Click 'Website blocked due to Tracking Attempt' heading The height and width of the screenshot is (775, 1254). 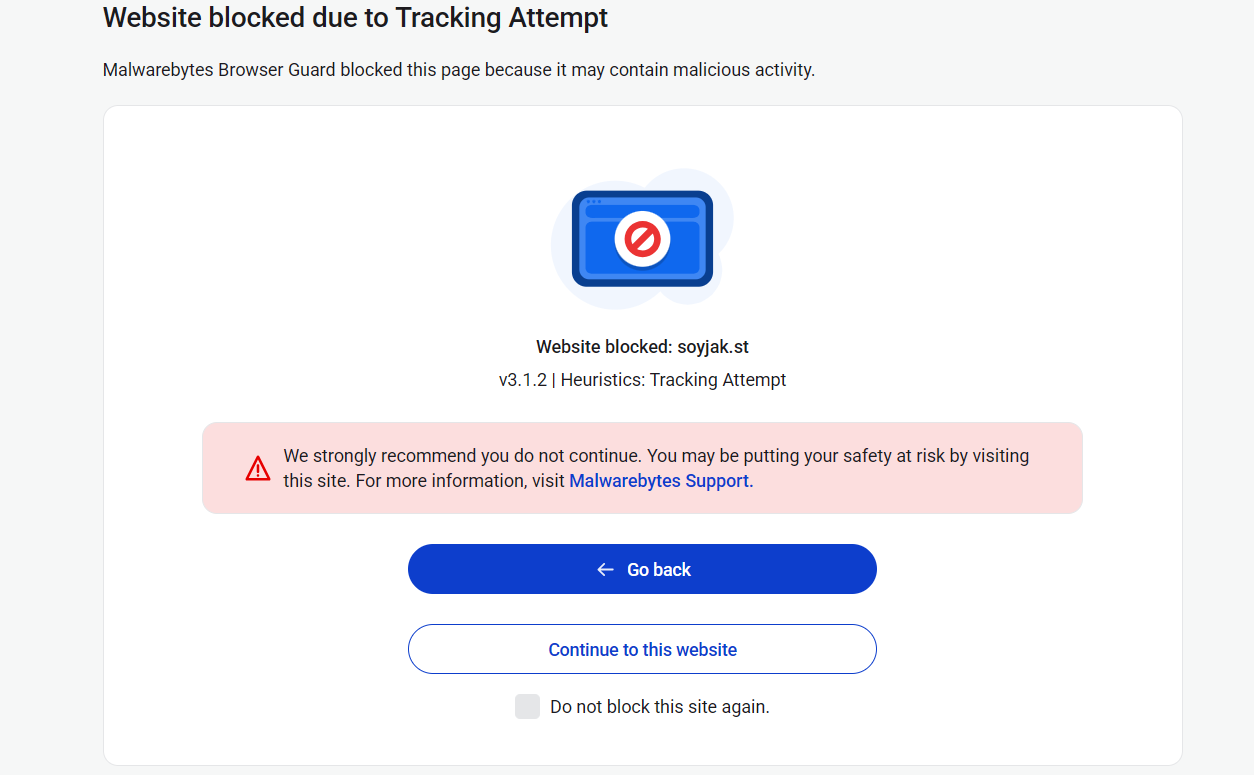coord(355,18)
